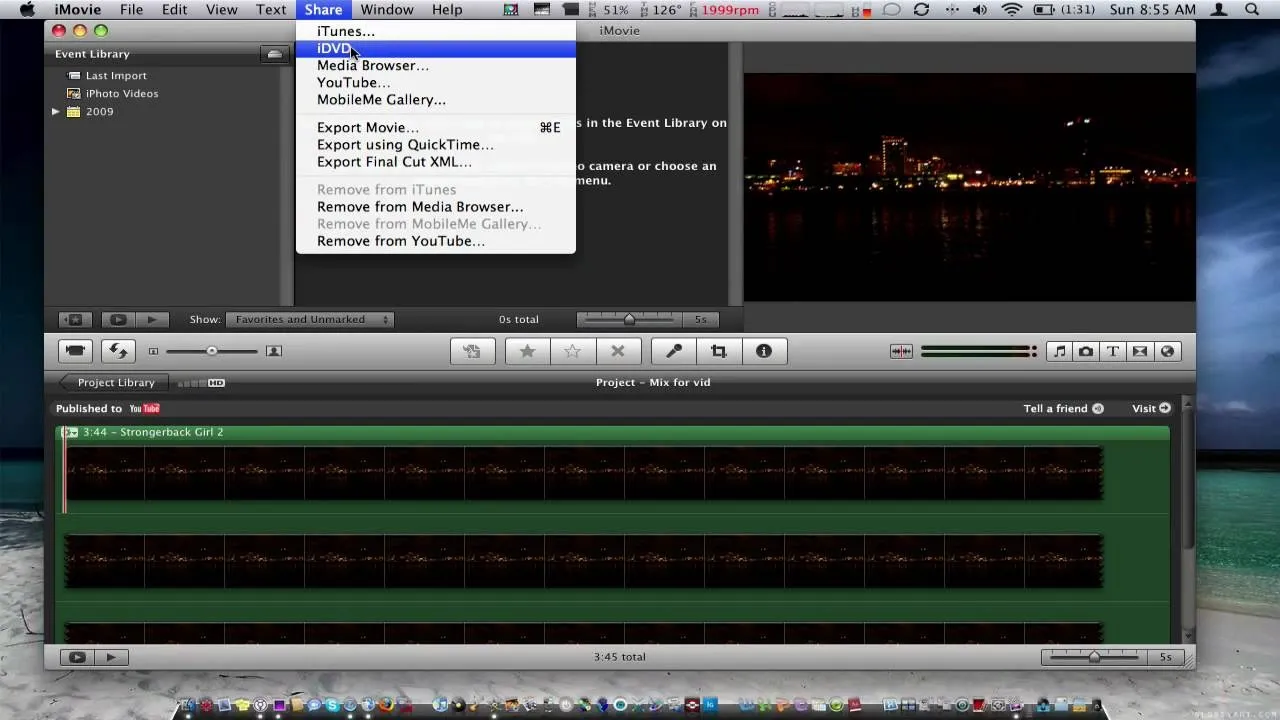Choose Media Browser… from Share menu
Viewport: 1280px width, 720px height.
coord(435,65)
